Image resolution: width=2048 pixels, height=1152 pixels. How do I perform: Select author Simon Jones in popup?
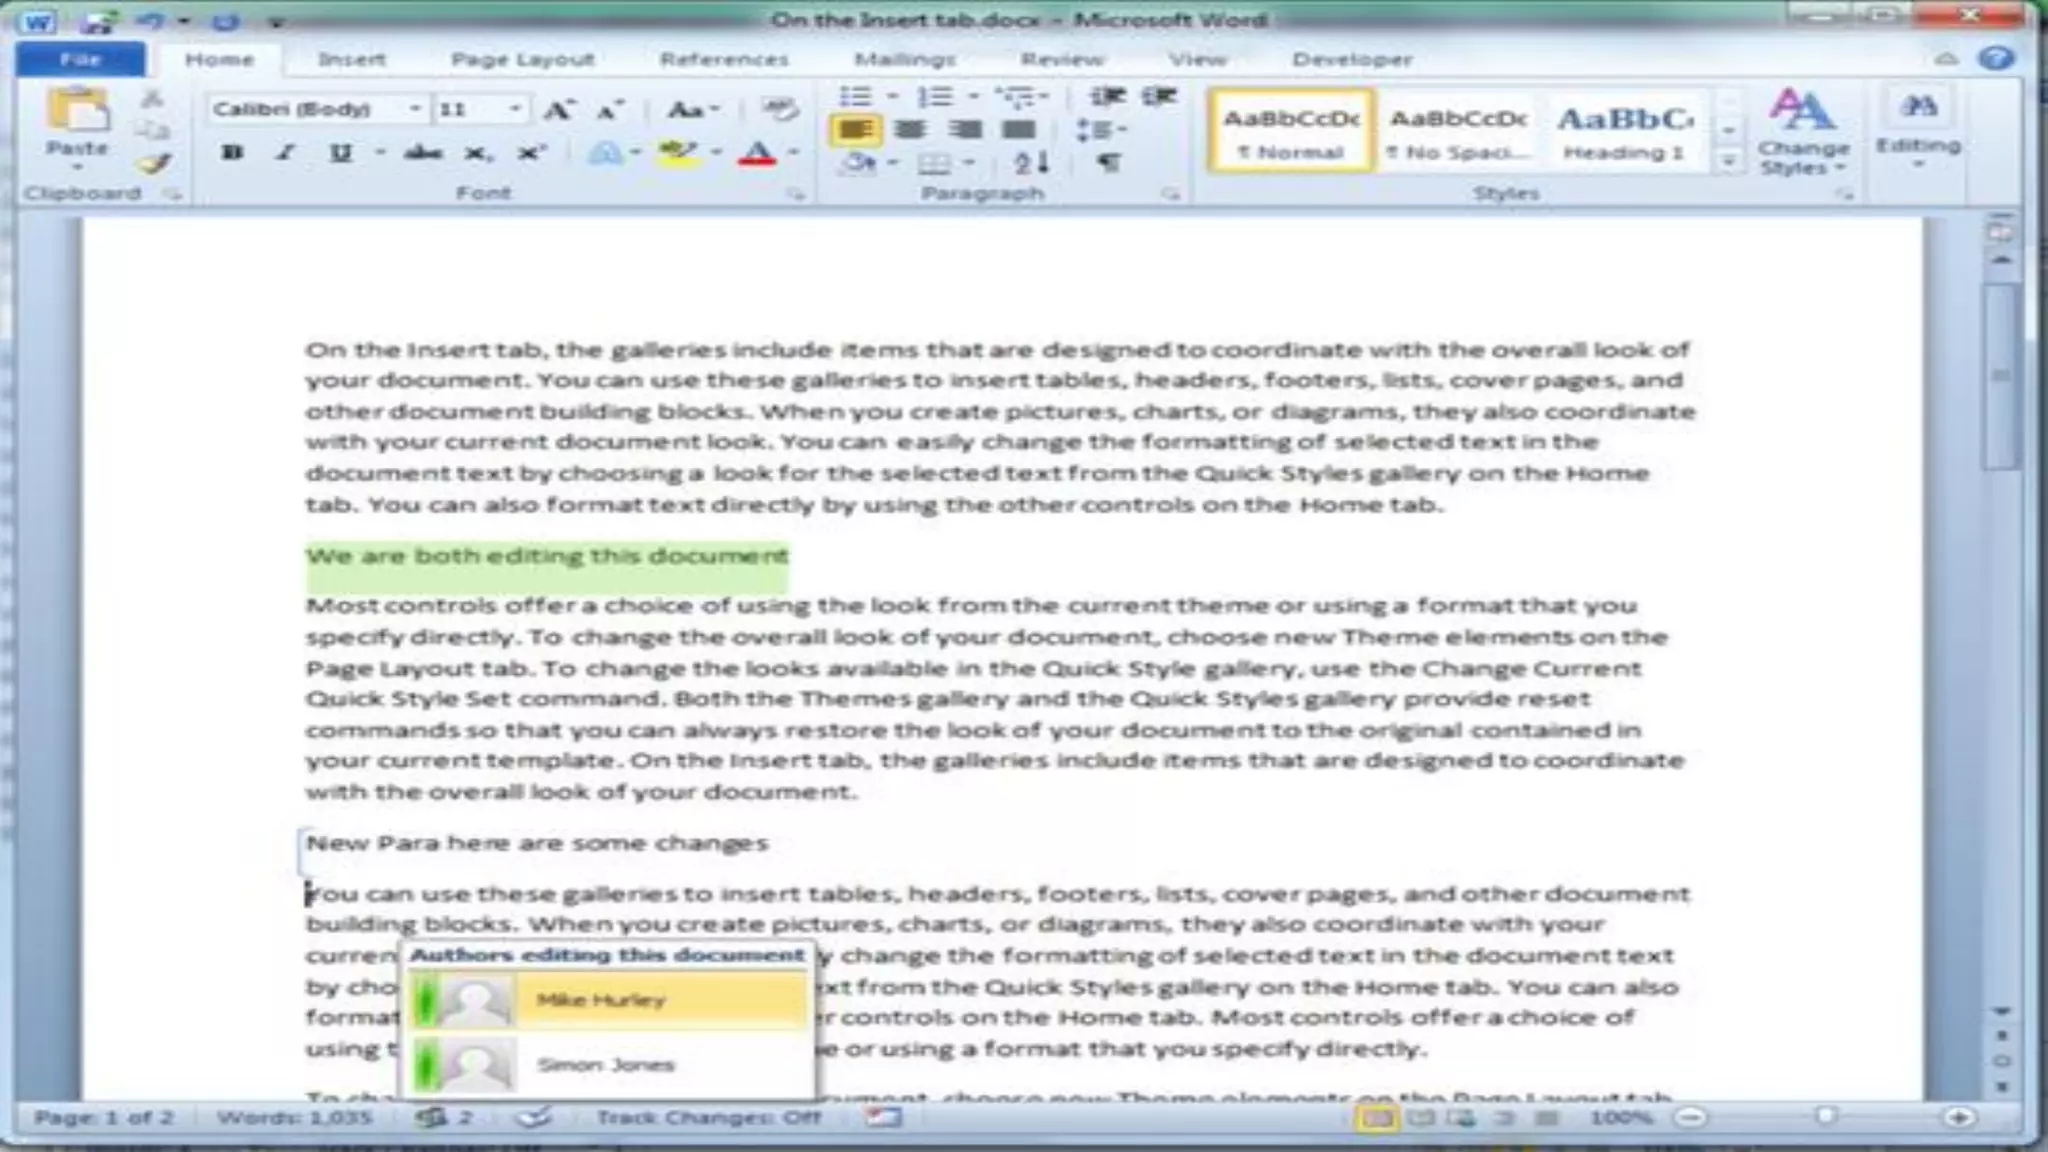[x=607, y=1064]
